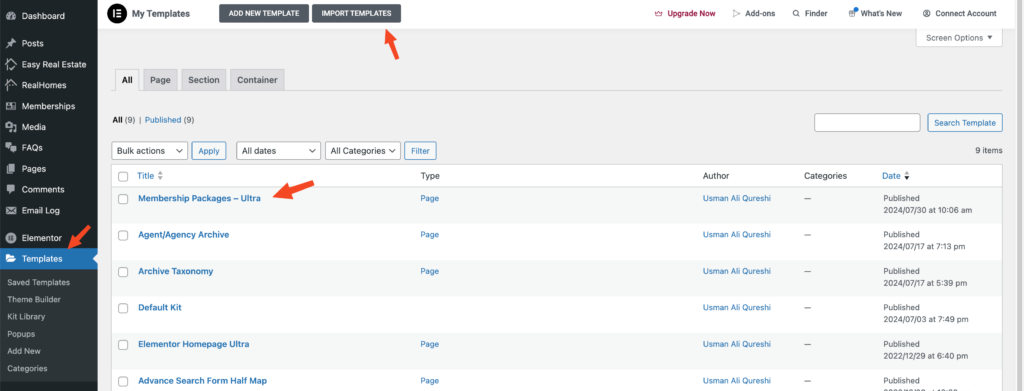Viewport: 1024px width, 391px height.
Task: Open the Bulk actions dropdown
Action: point(150,151)
